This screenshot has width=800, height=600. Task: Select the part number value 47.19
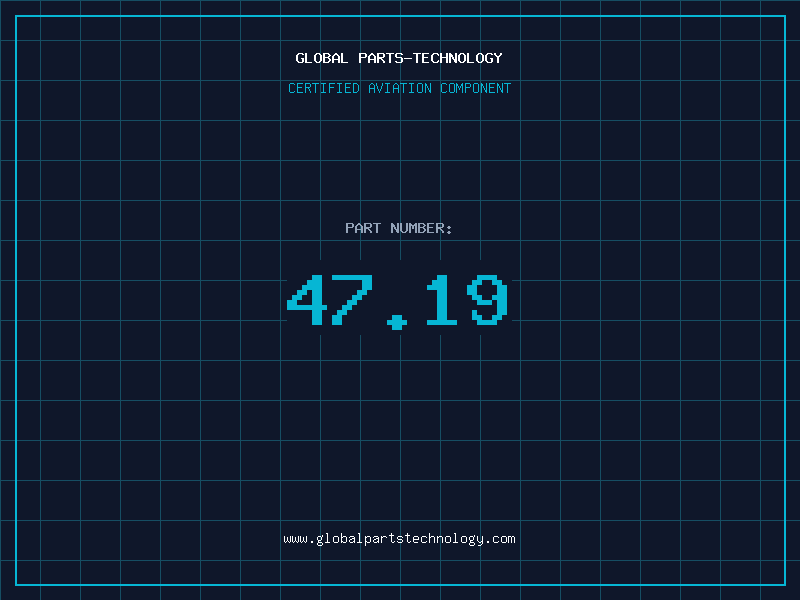[398, 301]
